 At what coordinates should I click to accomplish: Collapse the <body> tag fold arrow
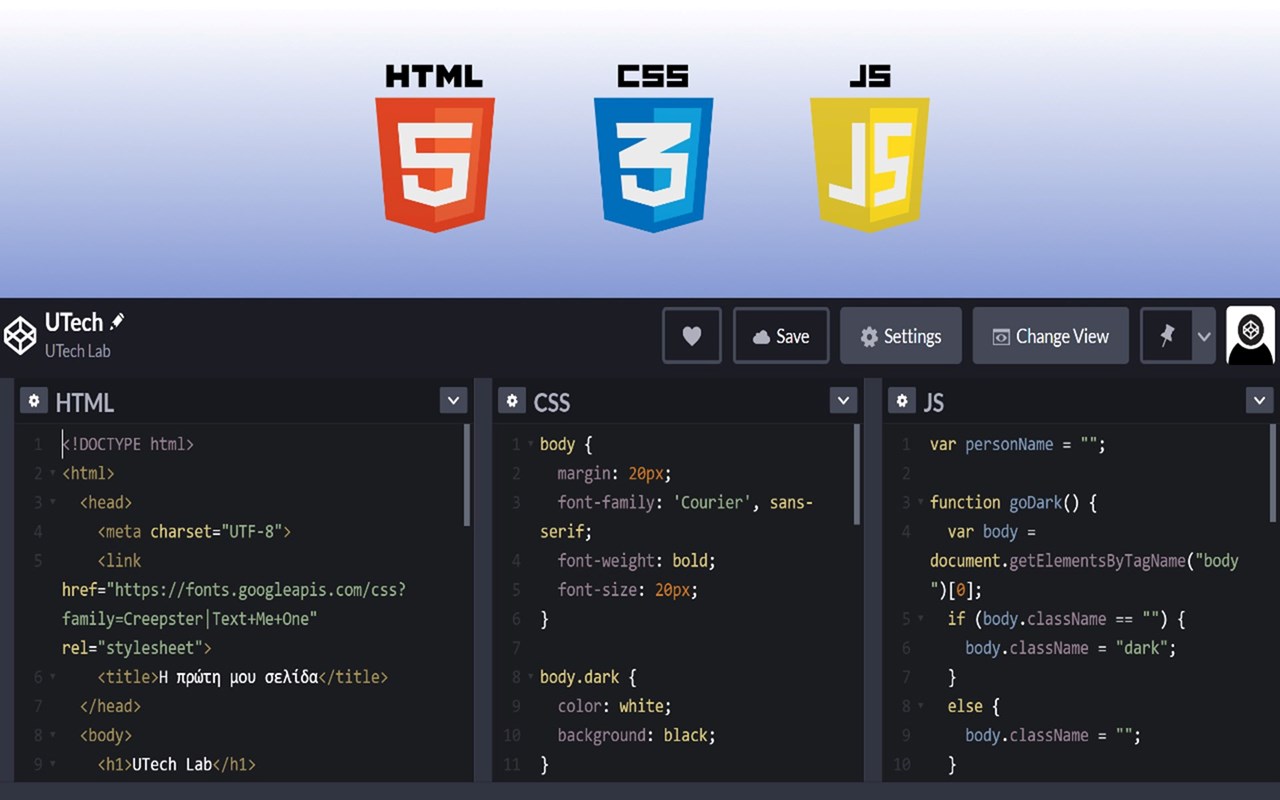(x=52, y=735)
